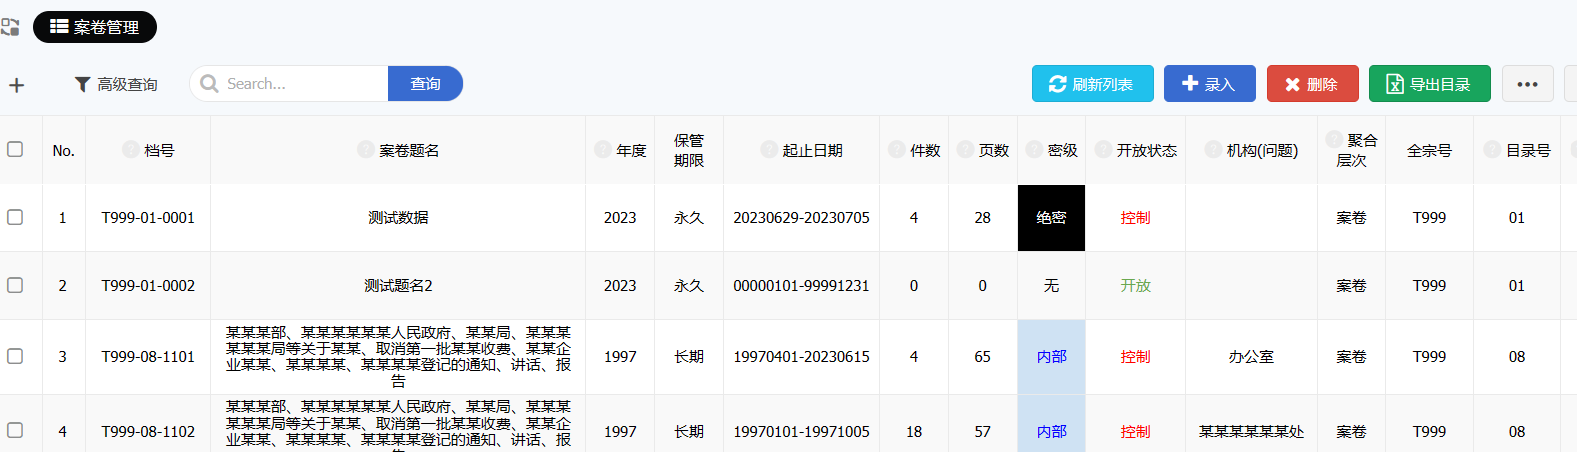Click the 办公室 organization cell

1251,356
